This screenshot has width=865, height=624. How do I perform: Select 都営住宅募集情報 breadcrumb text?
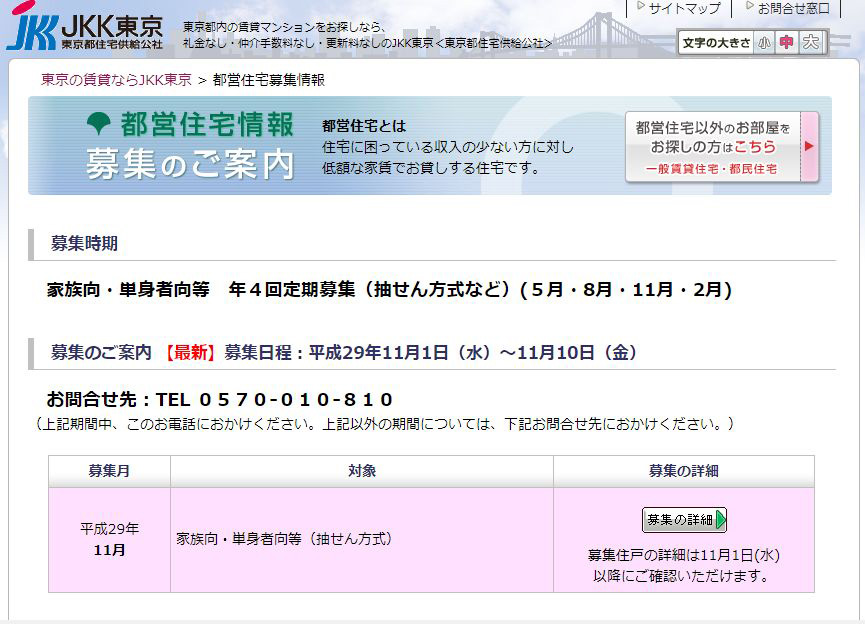click(269, 80)
